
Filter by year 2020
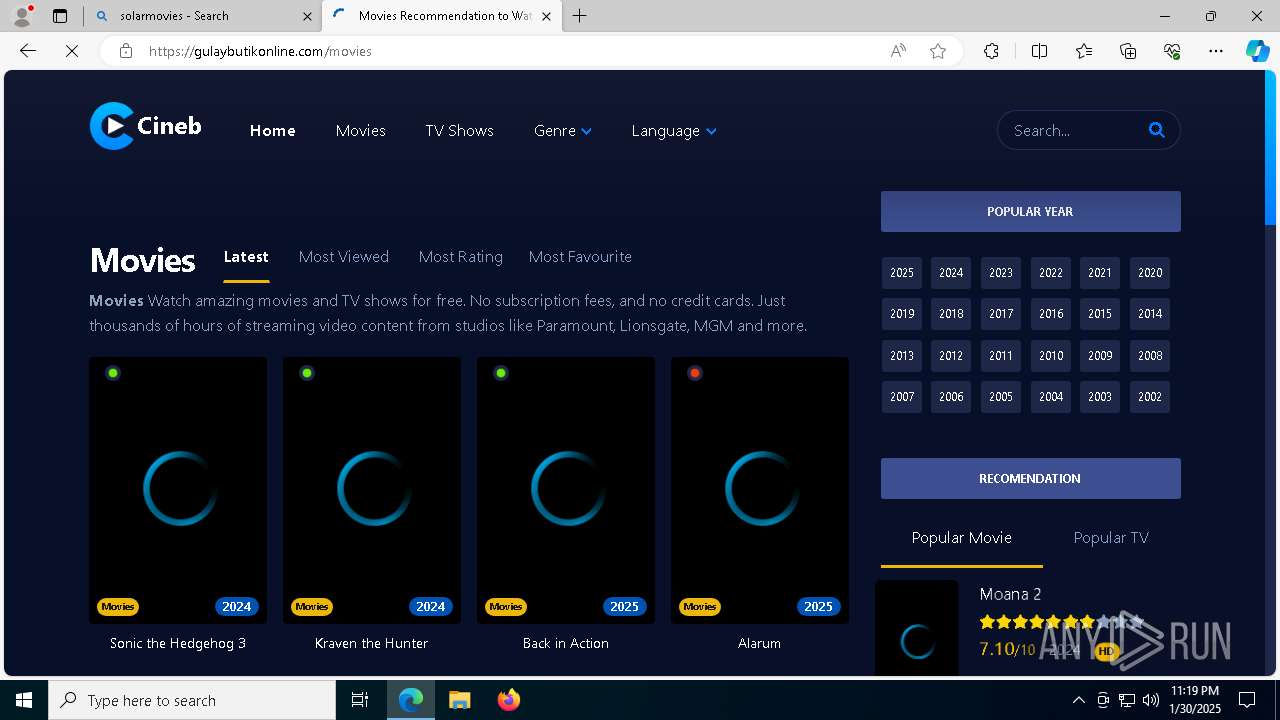1150,273
